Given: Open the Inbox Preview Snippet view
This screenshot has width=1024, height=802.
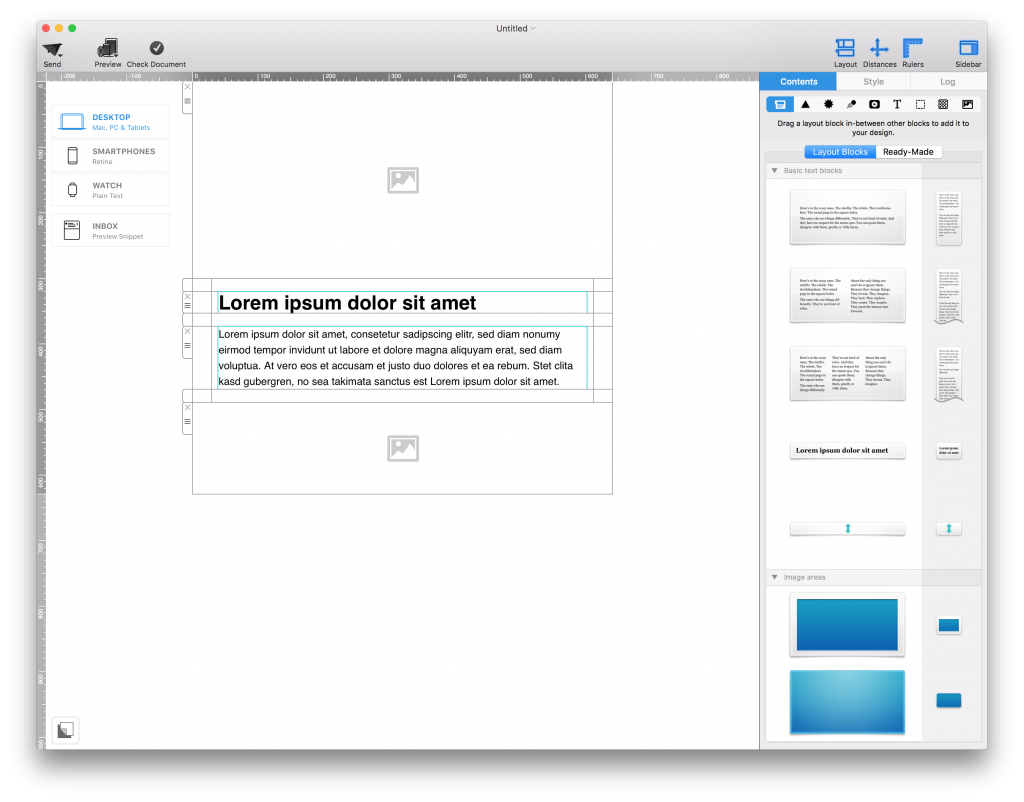Looking at the screenshot, I should point(110,231).
